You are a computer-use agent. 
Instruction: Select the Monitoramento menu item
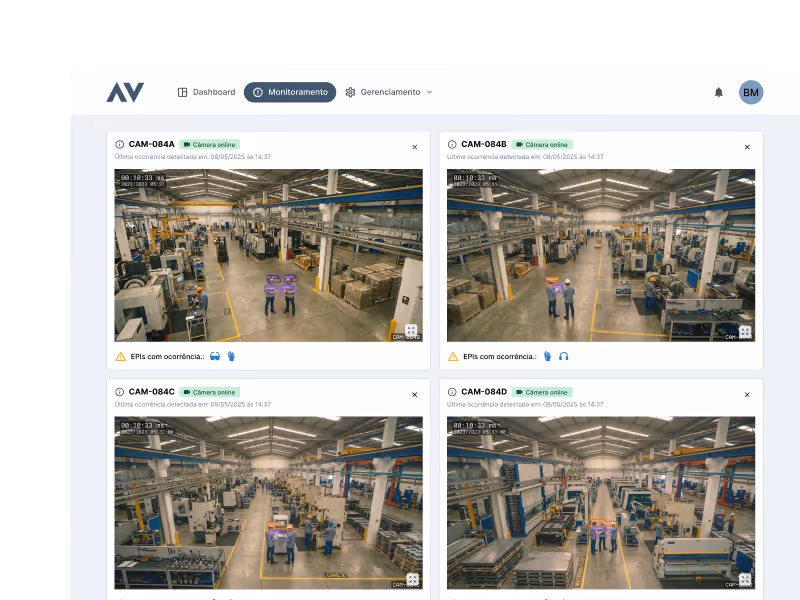[289, 92]
